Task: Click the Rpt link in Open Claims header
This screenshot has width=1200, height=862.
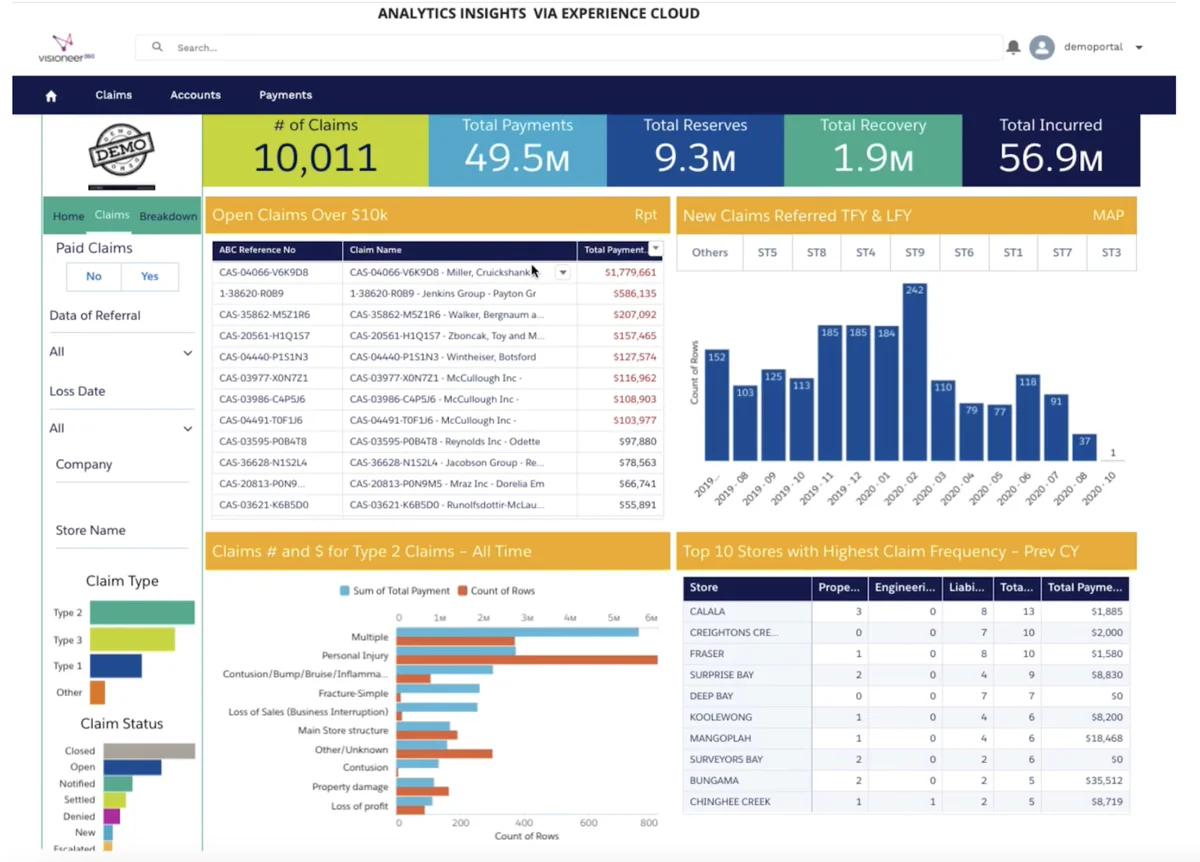Action: [x=646, y=215]
